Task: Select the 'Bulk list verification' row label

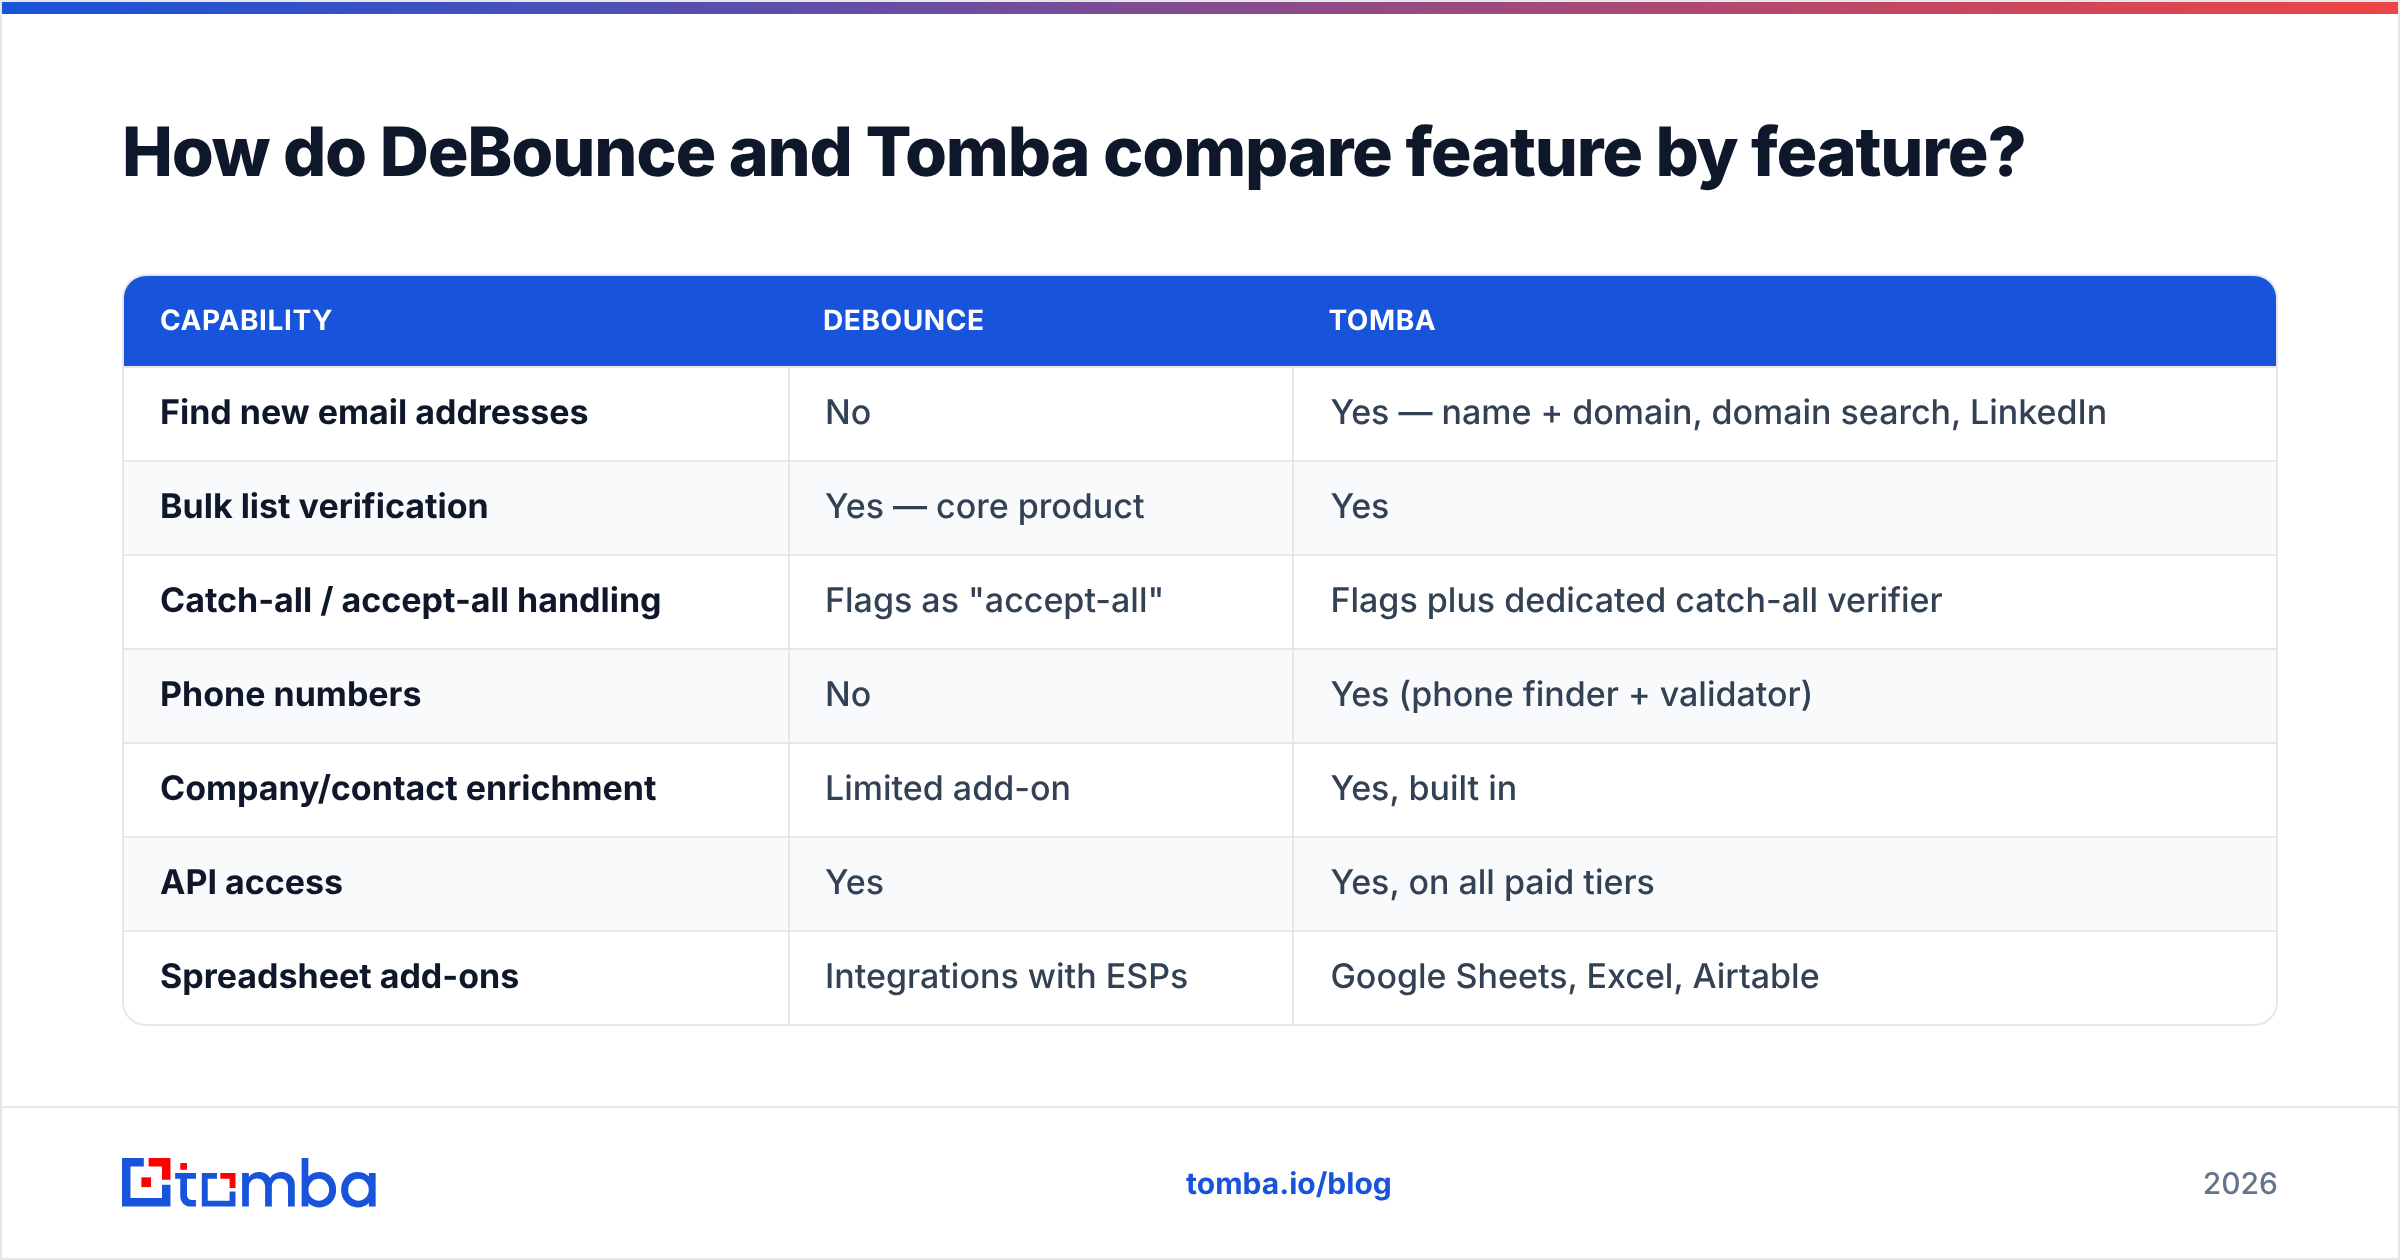Action: (x=324, y=506)
